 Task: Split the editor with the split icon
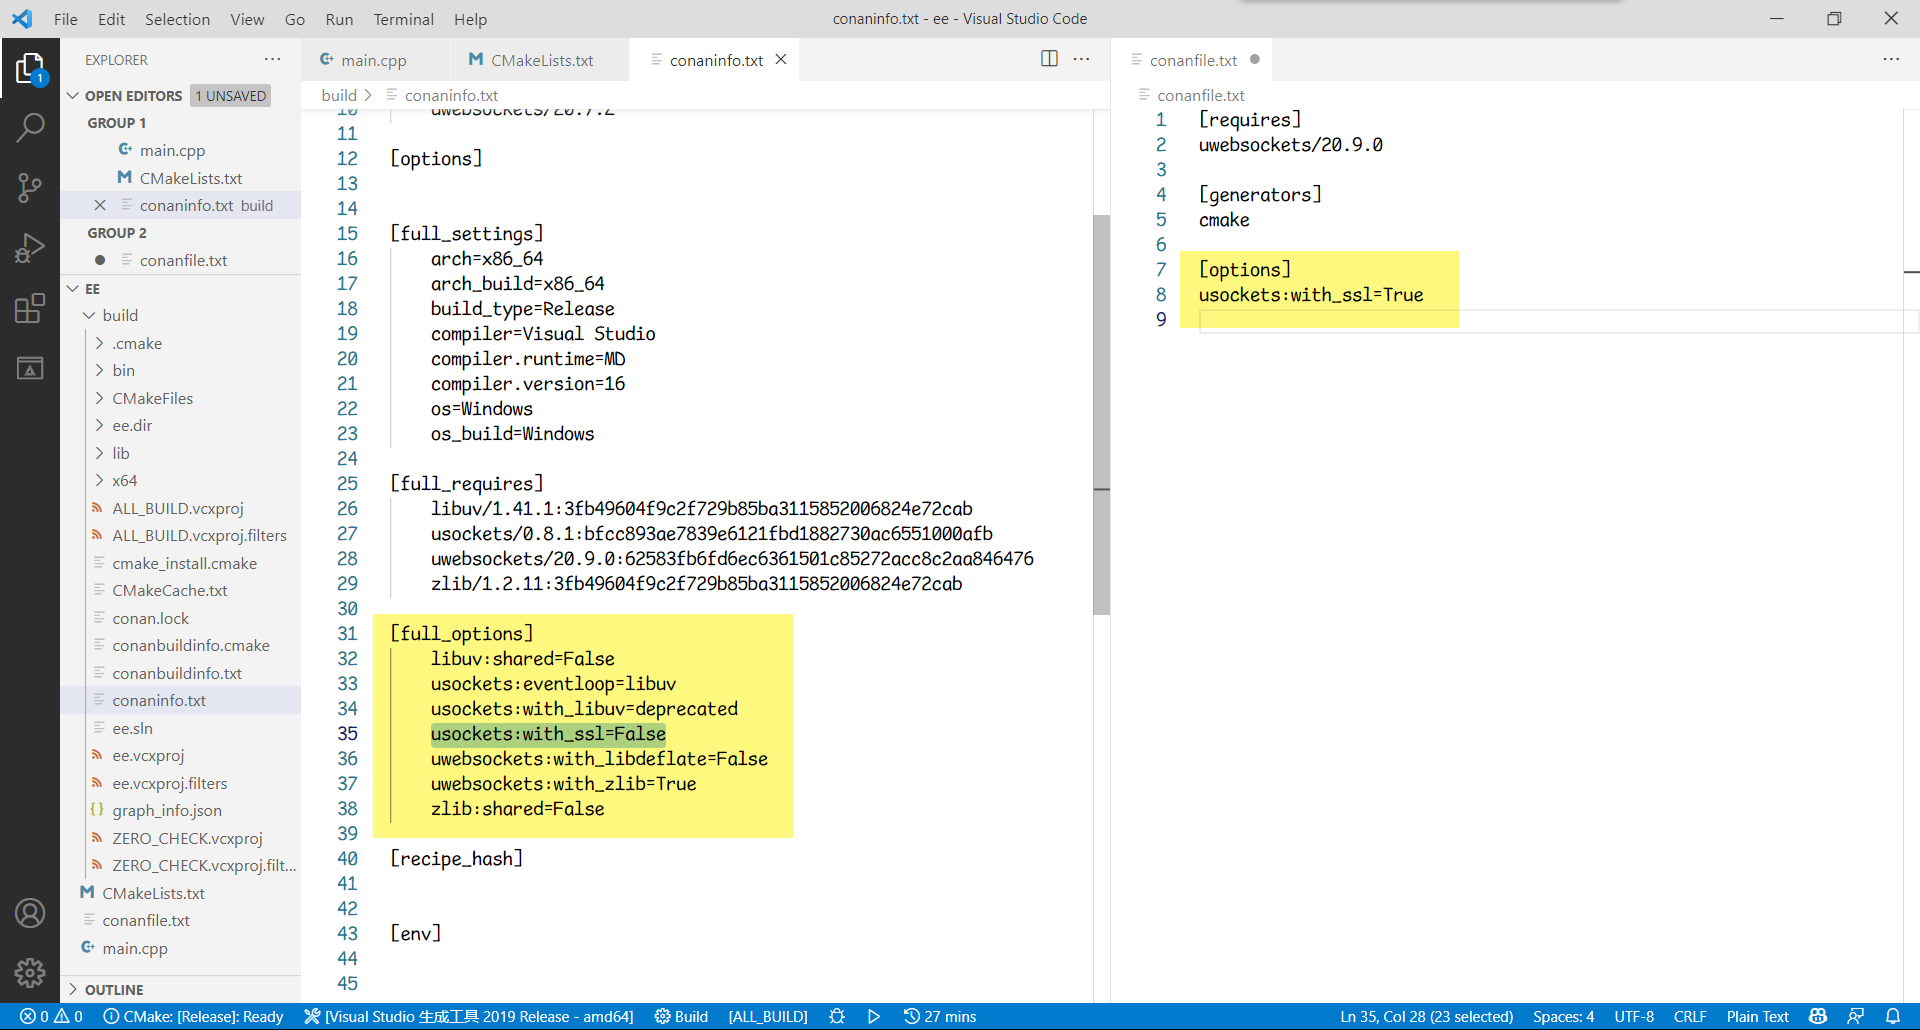coord(1049,59)
